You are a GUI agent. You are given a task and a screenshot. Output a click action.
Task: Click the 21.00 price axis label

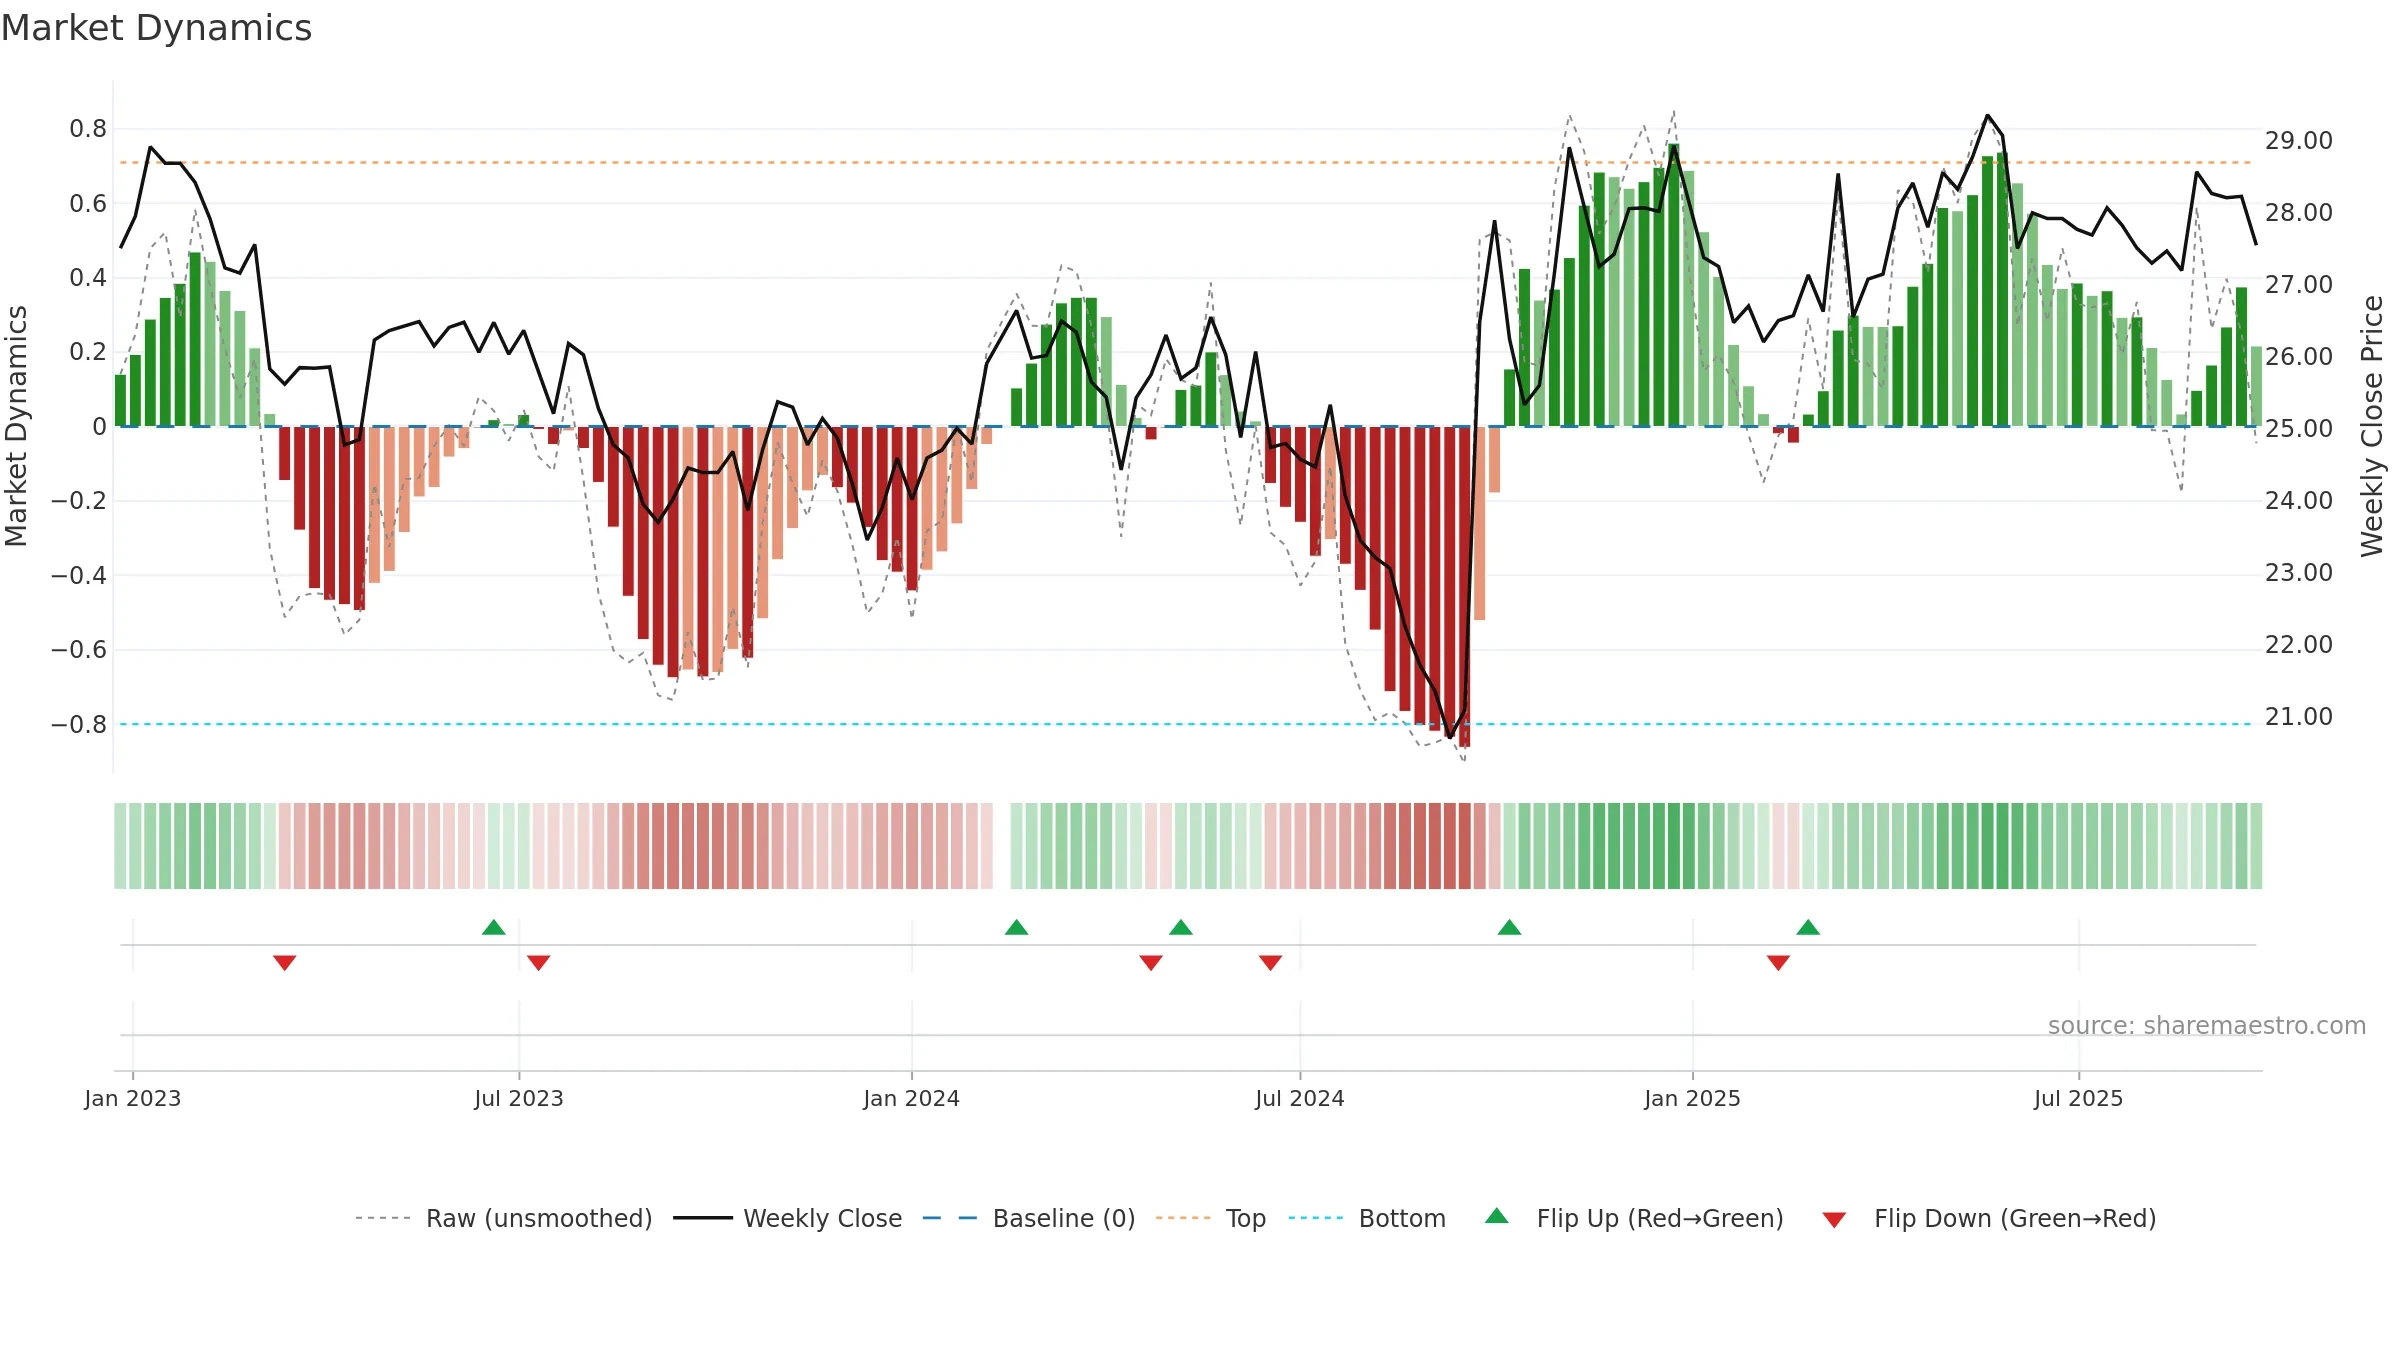[2299, 717]
